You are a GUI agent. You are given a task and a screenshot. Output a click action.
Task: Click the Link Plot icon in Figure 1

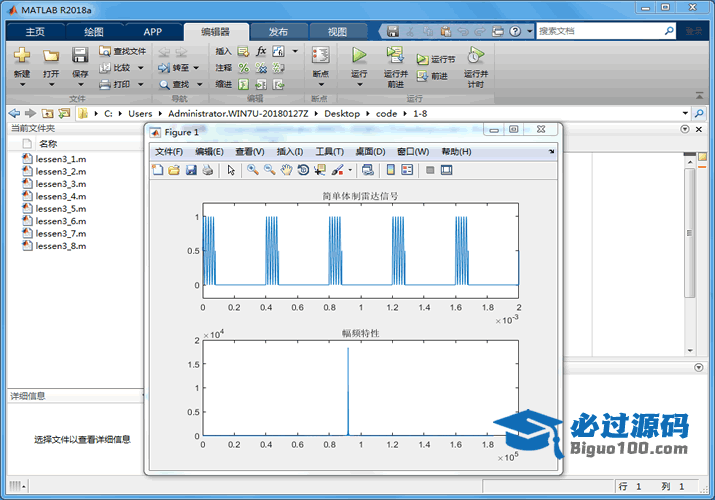368,170
